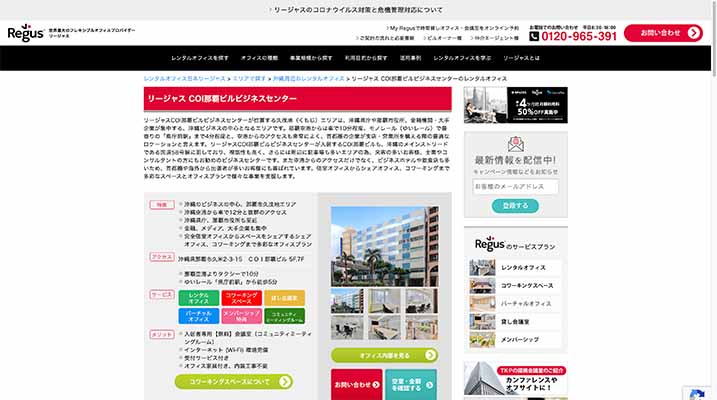Click the レンタルオフィス plan thumbnail image
The width and height of the screenshot is (717, 400).
482,267
